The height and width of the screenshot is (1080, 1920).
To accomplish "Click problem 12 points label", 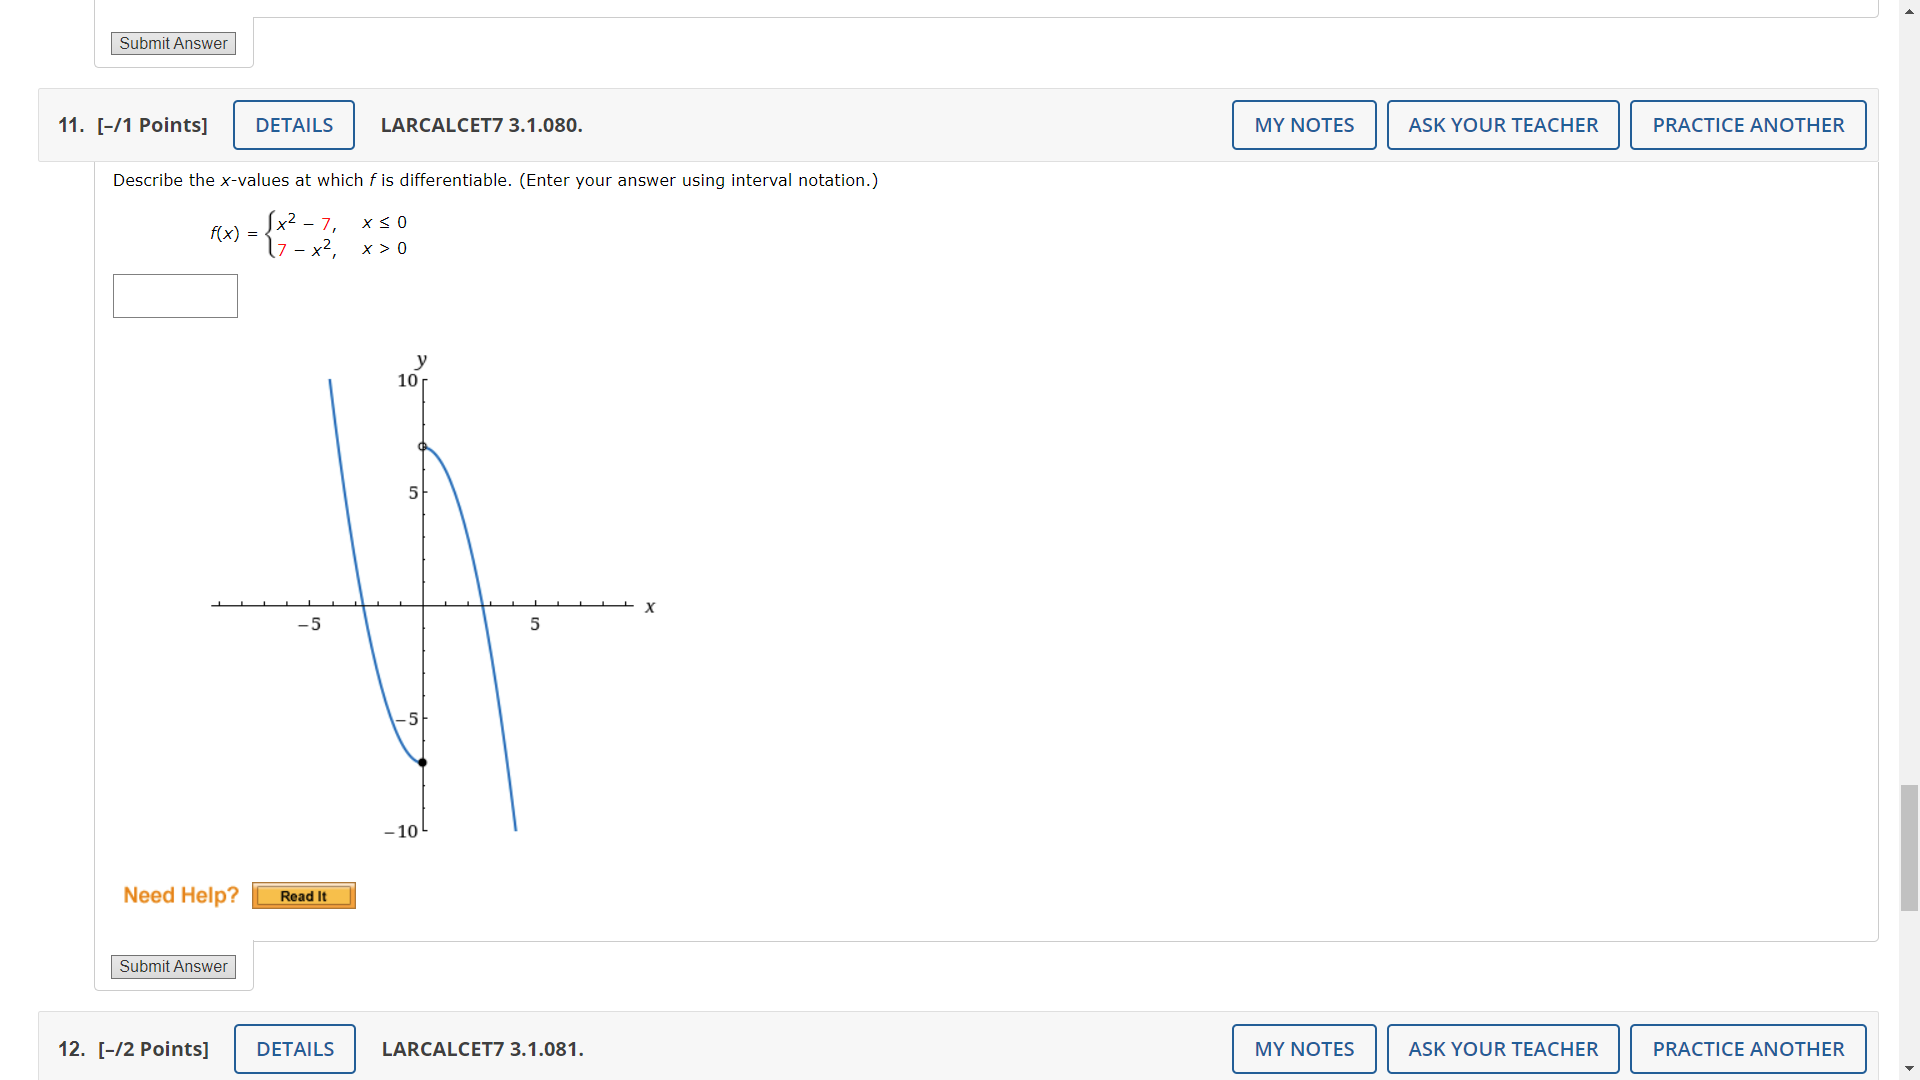I will click(153, 1049).
